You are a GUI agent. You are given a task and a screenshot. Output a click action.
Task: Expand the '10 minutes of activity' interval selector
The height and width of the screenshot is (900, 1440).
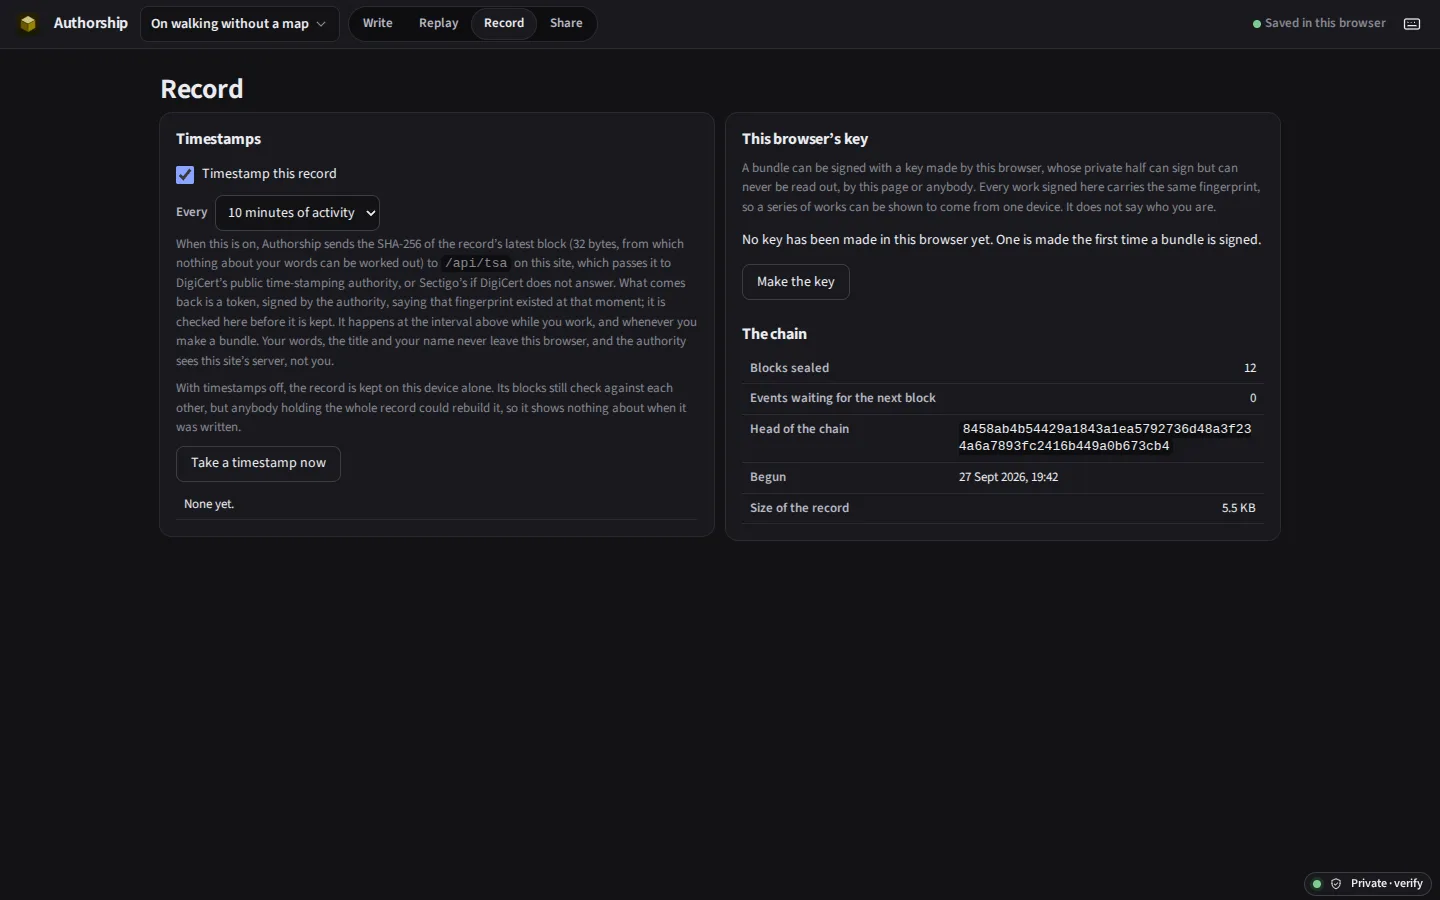(x=297, y=213)
